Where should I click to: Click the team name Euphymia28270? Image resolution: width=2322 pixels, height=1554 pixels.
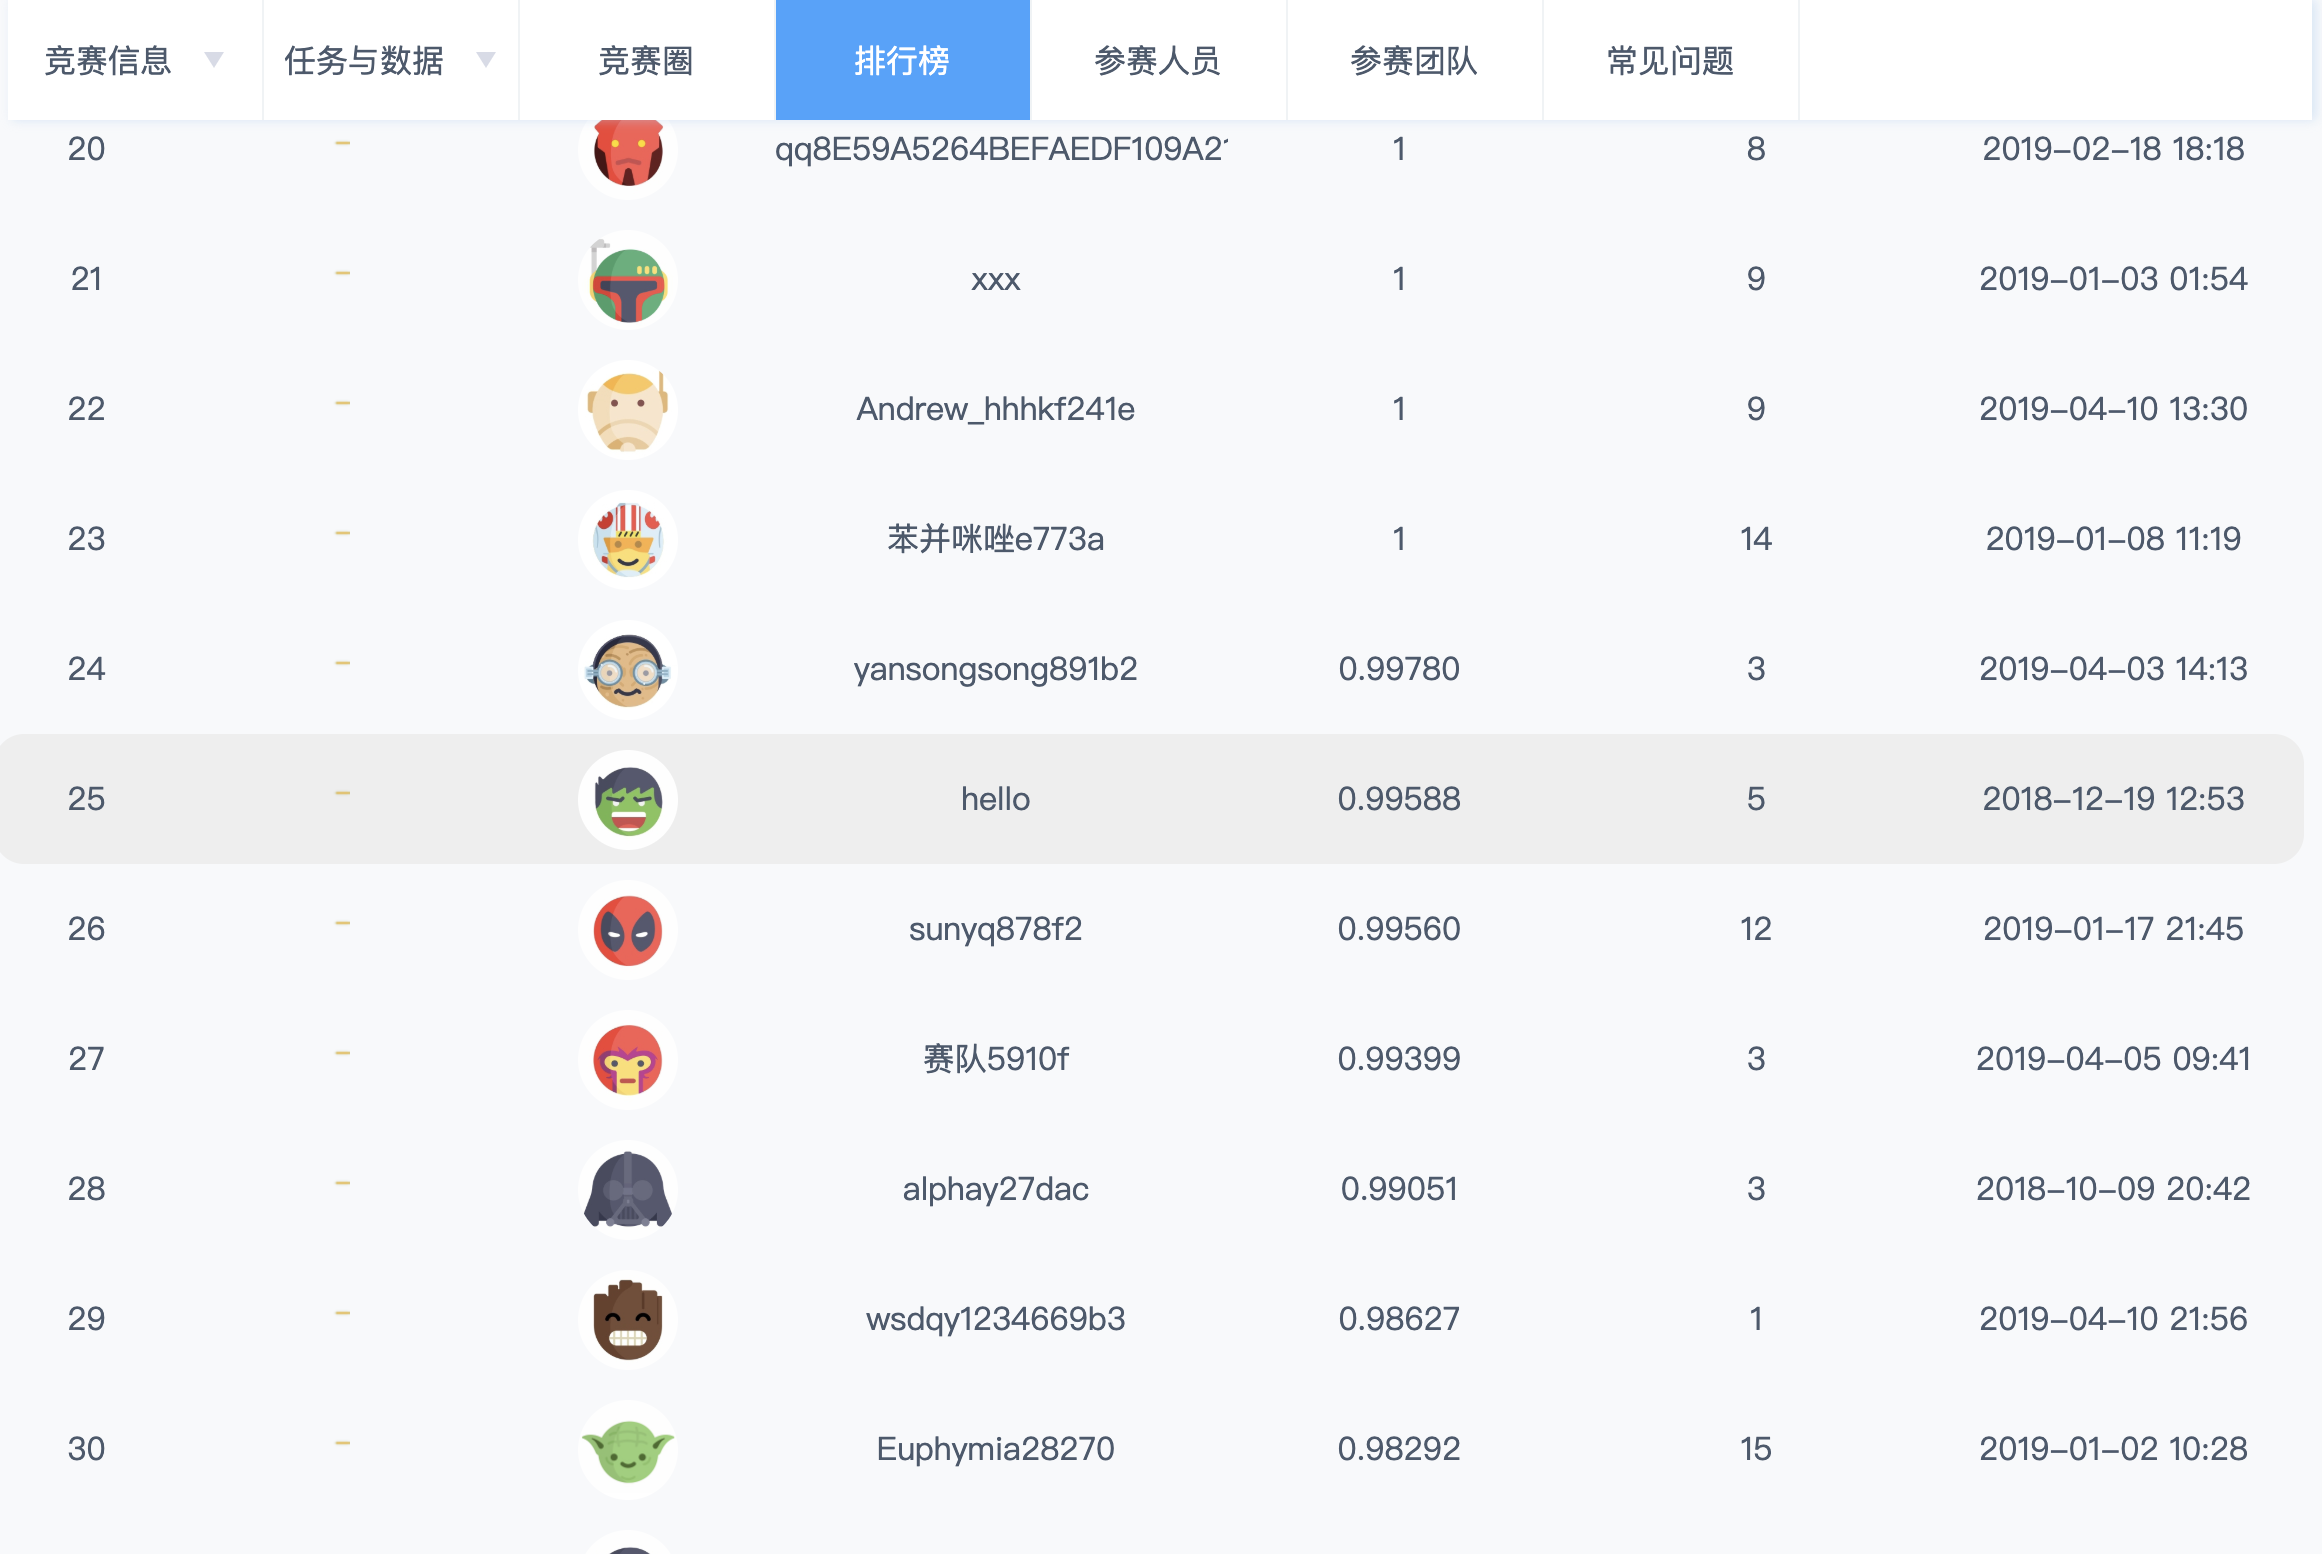(995, 1449)
